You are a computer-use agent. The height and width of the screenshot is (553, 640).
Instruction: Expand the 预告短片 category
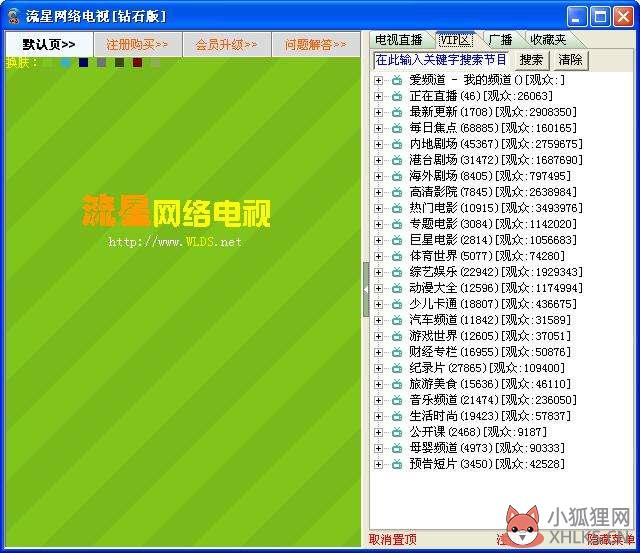pos(378,464)
